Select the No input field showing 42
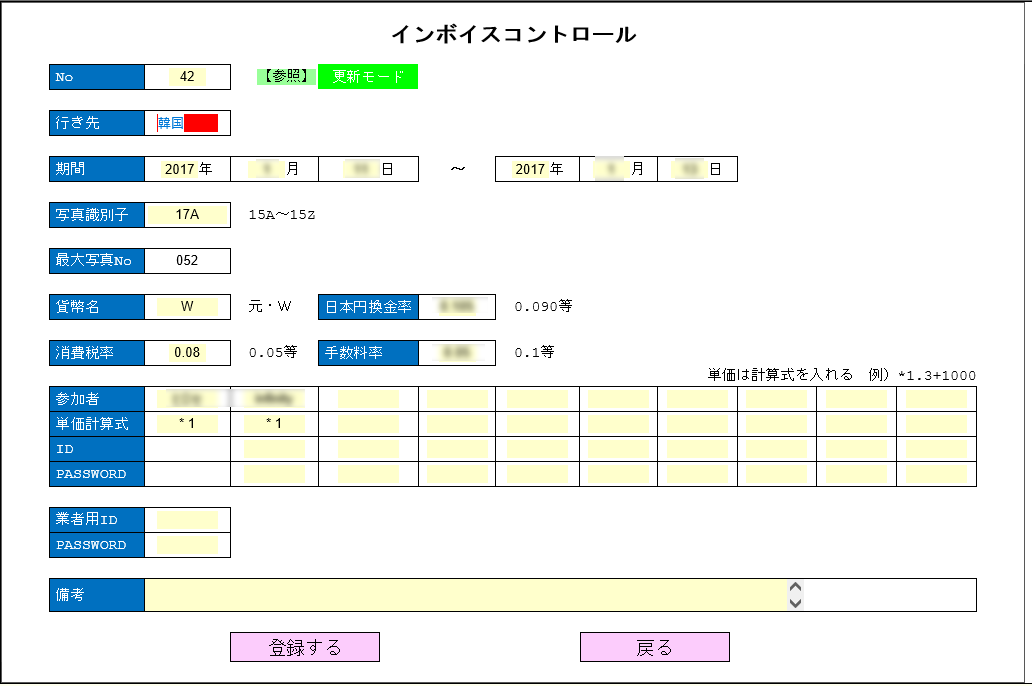 [187, 77]
